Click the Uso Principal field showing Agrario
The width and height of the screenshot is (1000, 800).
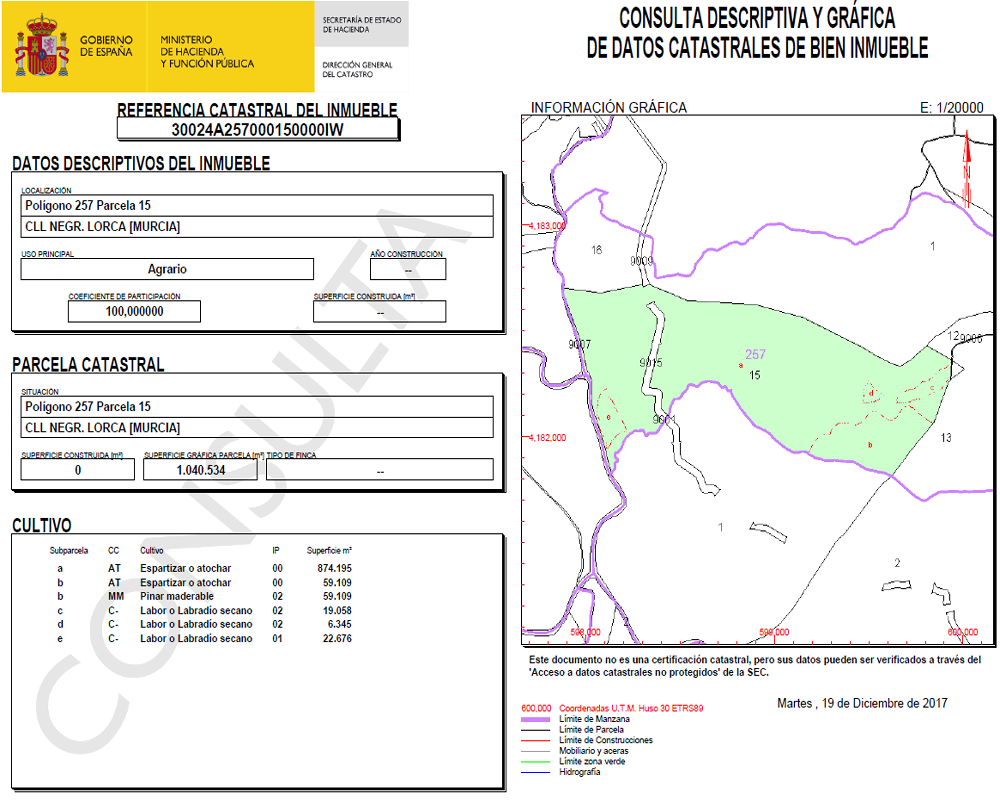[x=167, y=269]
